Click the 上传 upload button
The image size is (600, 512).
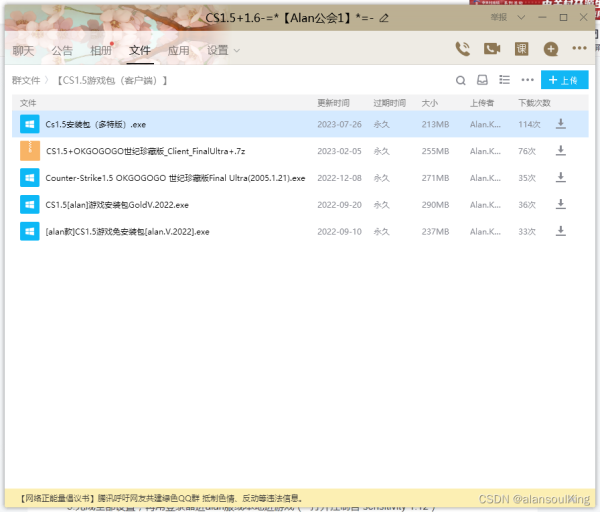tap(564, 80)
